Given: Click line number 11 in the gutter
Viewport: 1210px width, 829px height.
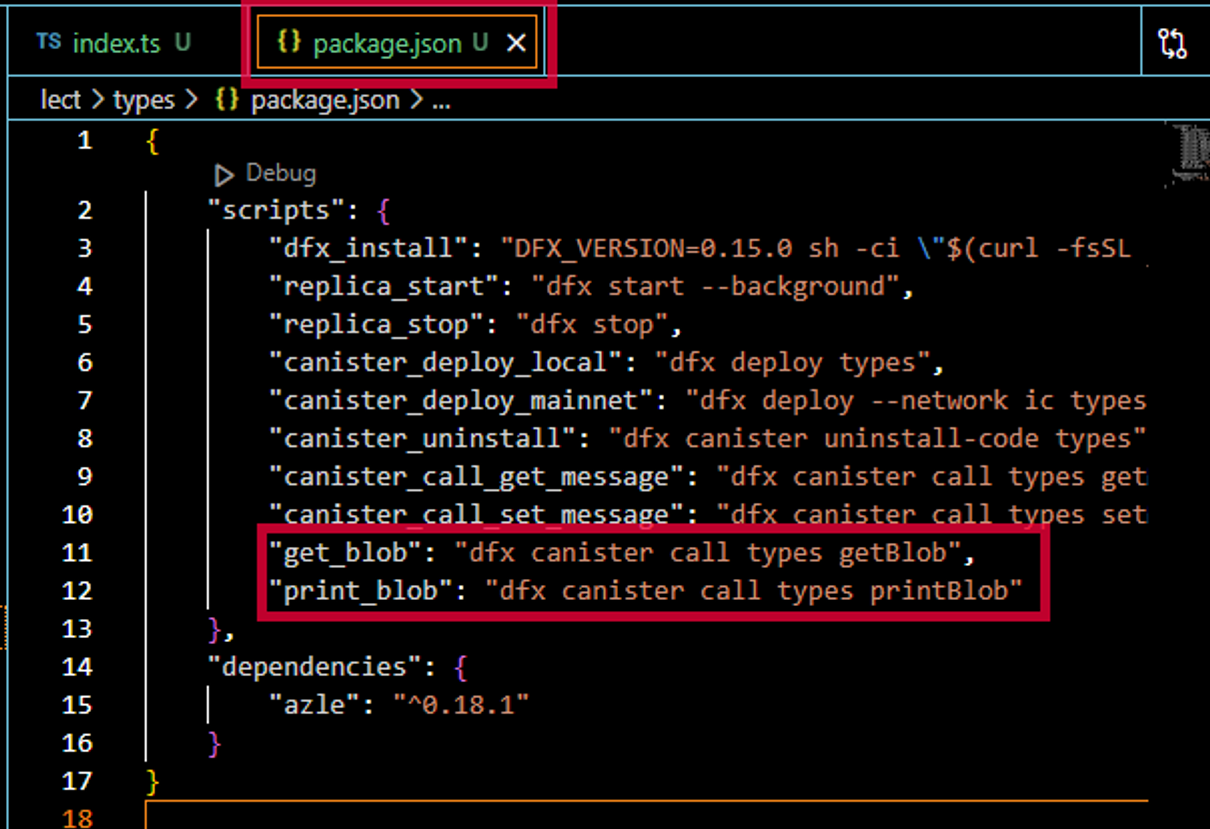Looking at the screenshot, I should (77, 552).
